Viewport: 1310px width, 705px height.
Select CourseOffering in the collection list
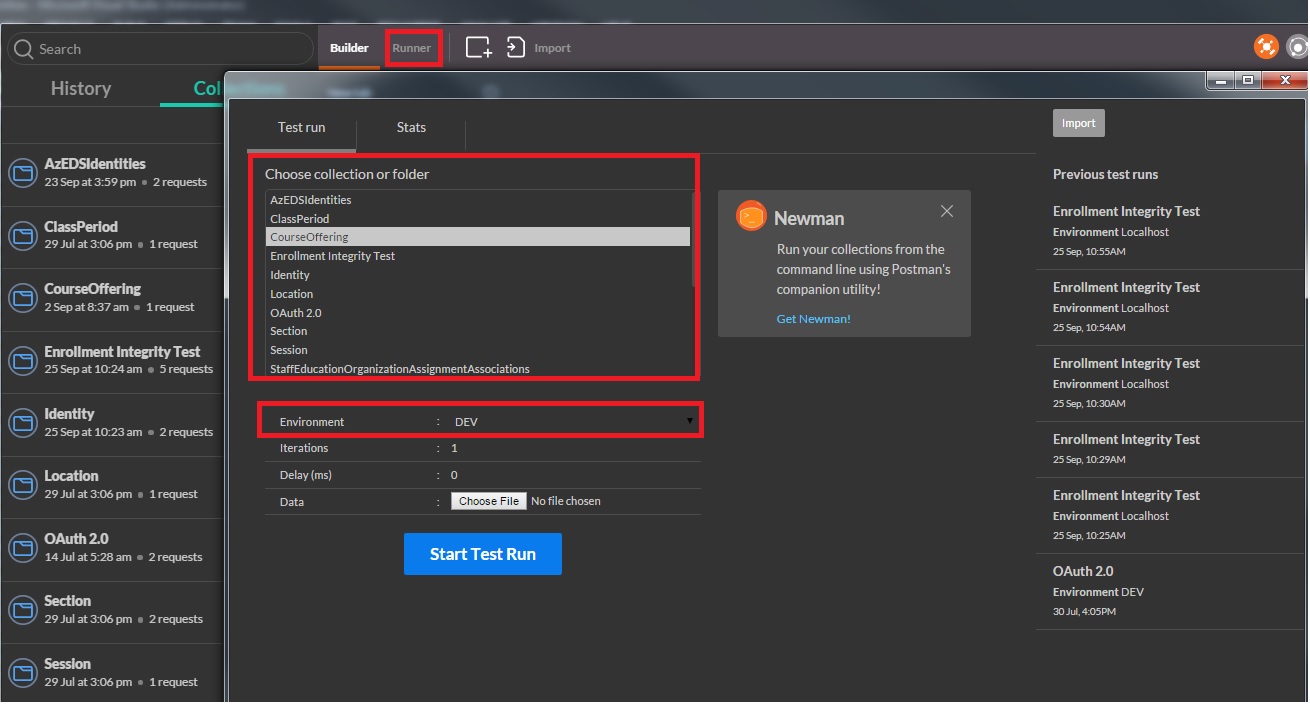(478, 237)
